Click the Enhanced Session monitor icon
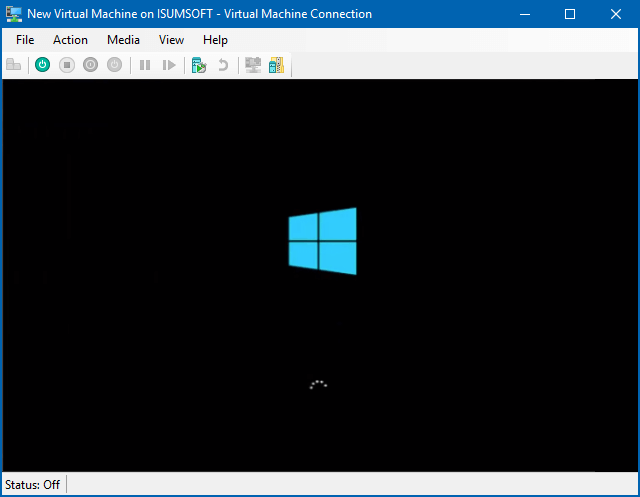Viewport: 640px width, 497px height. 253,65
